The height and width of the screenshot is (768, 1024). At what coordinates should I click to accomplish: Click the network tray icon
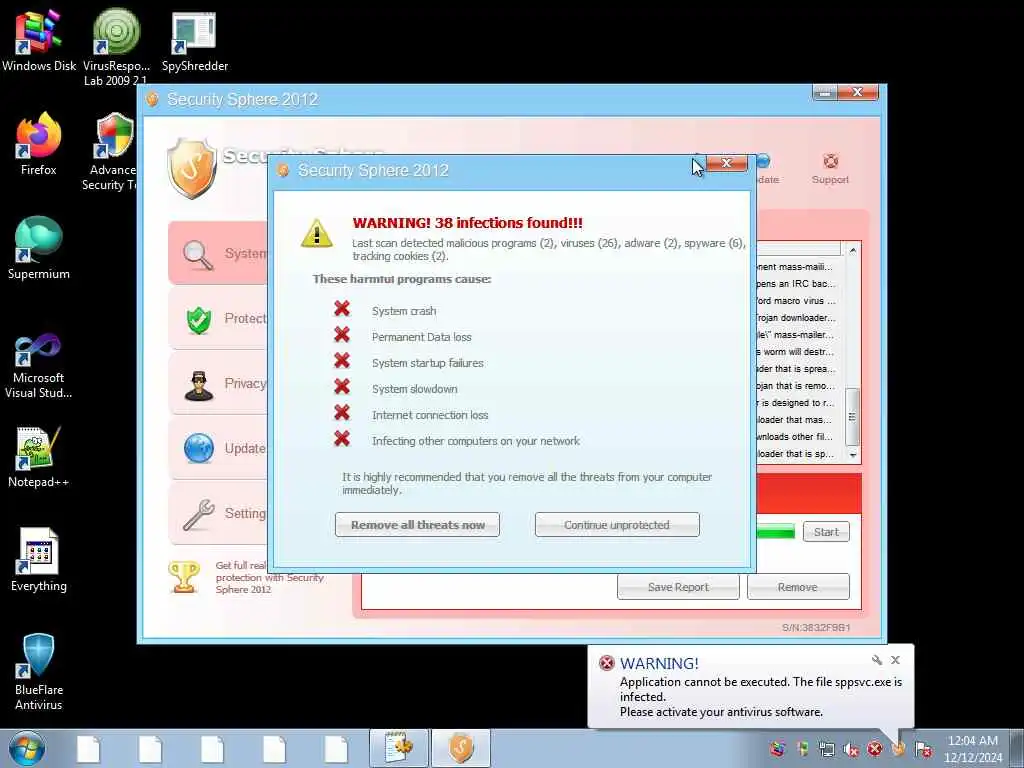point(827,749)
